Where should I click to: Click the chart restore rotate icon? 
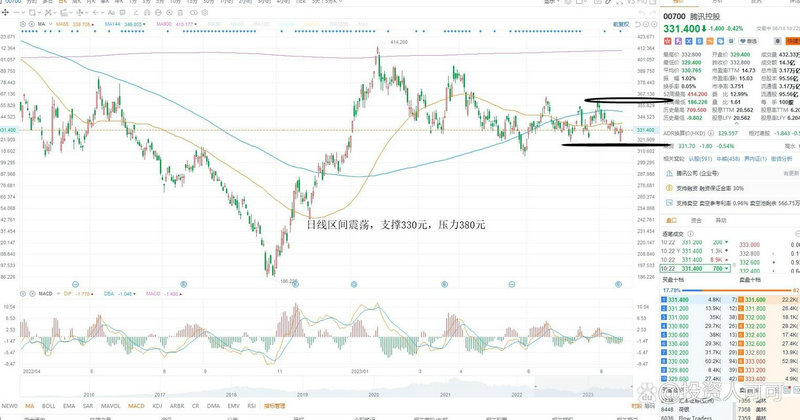[638, 24]
